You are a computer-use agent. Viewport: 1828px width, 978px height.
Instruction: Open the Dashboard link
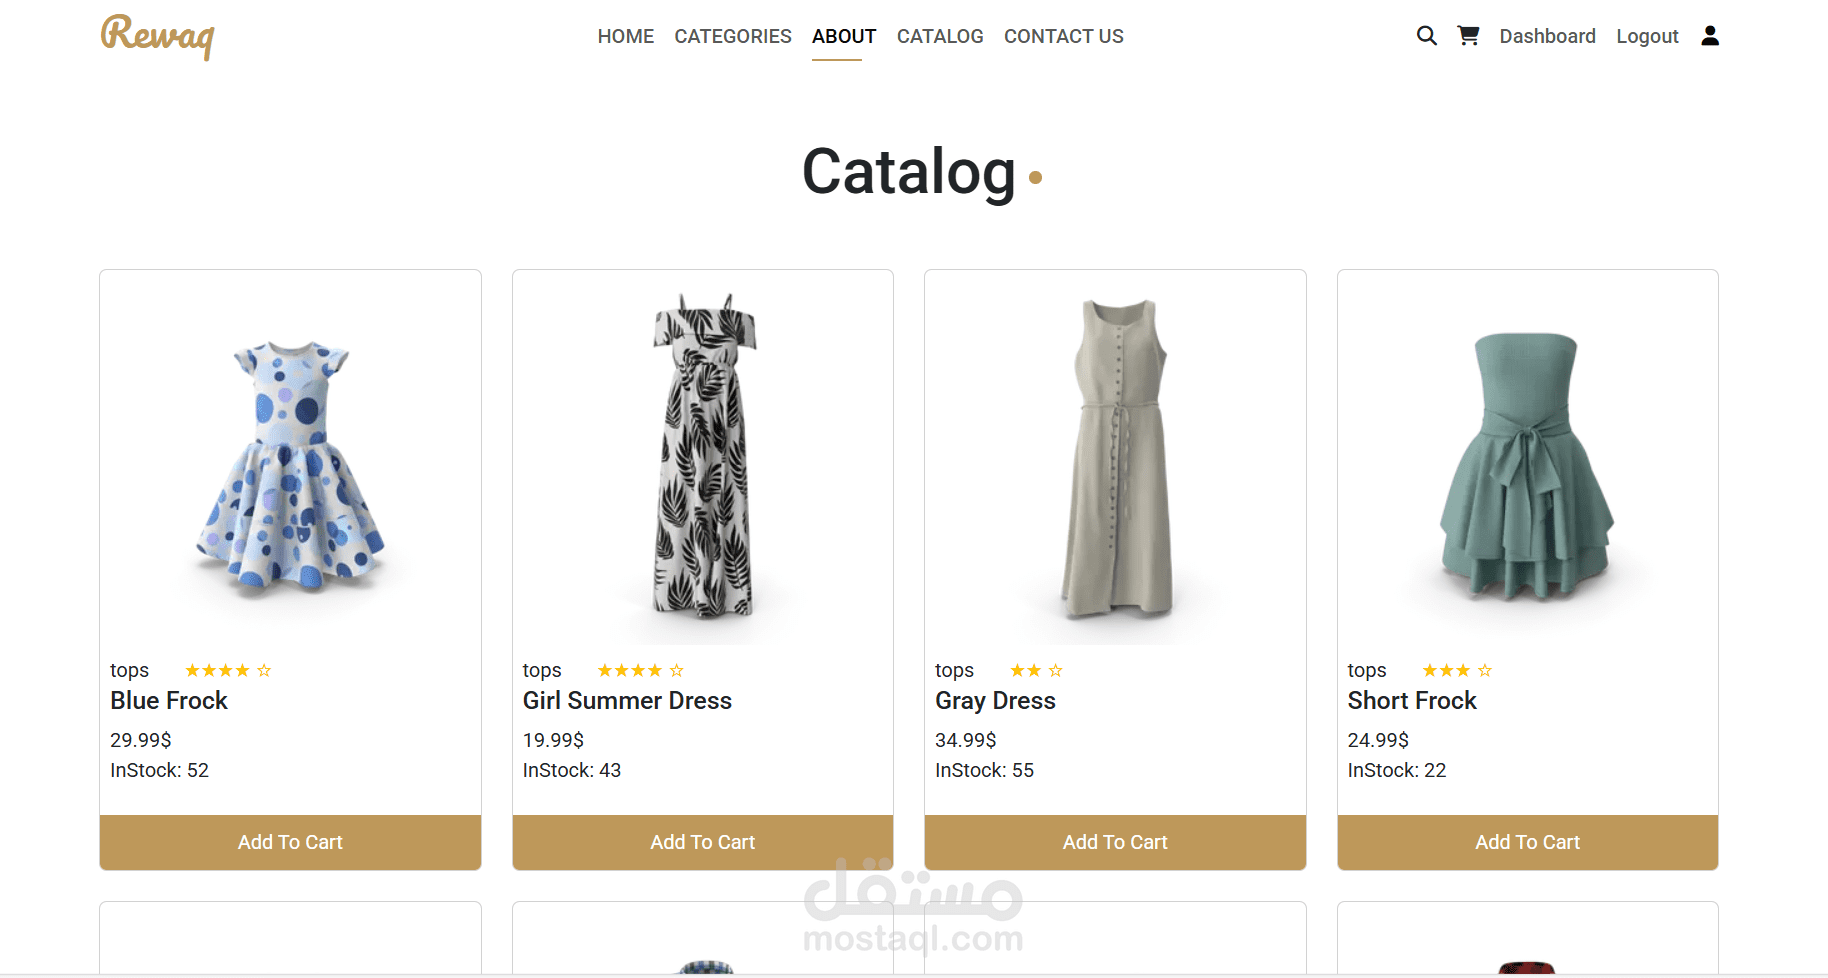point(1547,36)
